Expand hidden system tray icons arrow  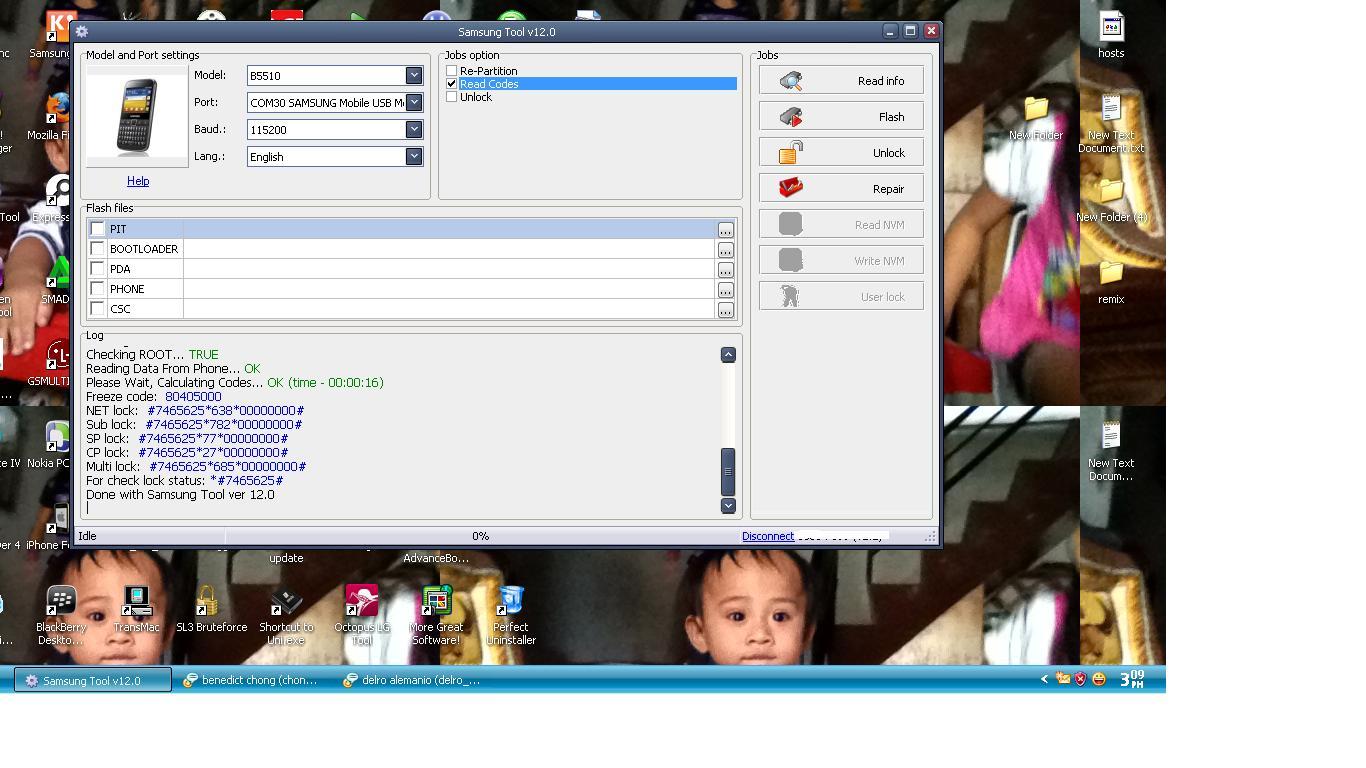pyautogui.click(x=1044, y=679)
